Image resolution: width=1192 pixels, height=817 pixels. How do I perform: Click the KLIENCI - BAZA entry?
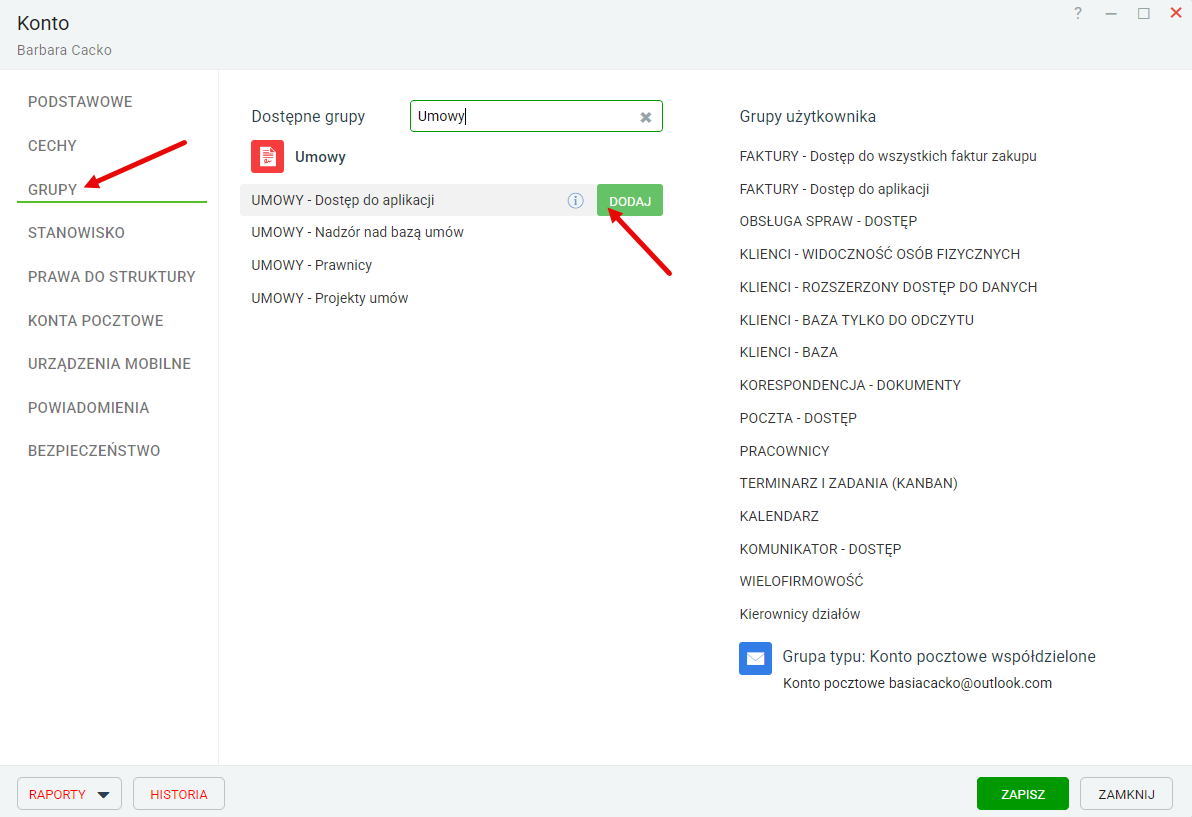click(x=788, y=353)
